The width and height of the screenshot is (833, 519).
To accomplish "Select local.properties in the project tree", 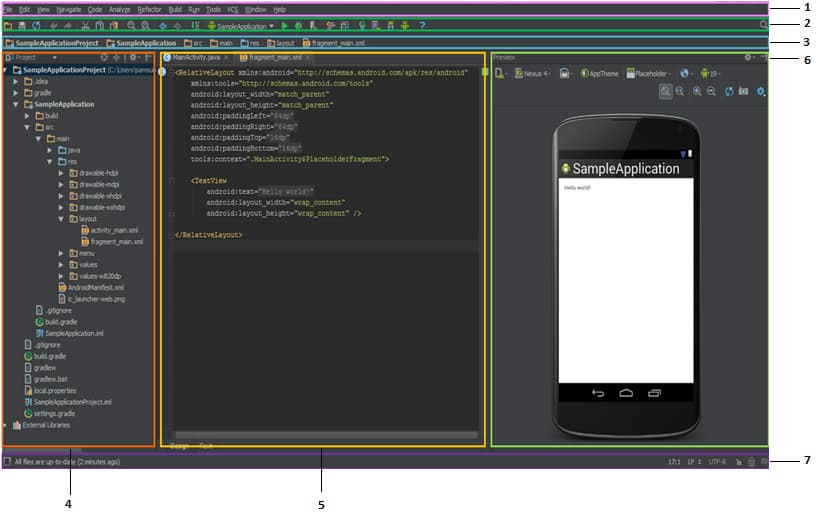I will pyautogui.click(x=50, y=391).
